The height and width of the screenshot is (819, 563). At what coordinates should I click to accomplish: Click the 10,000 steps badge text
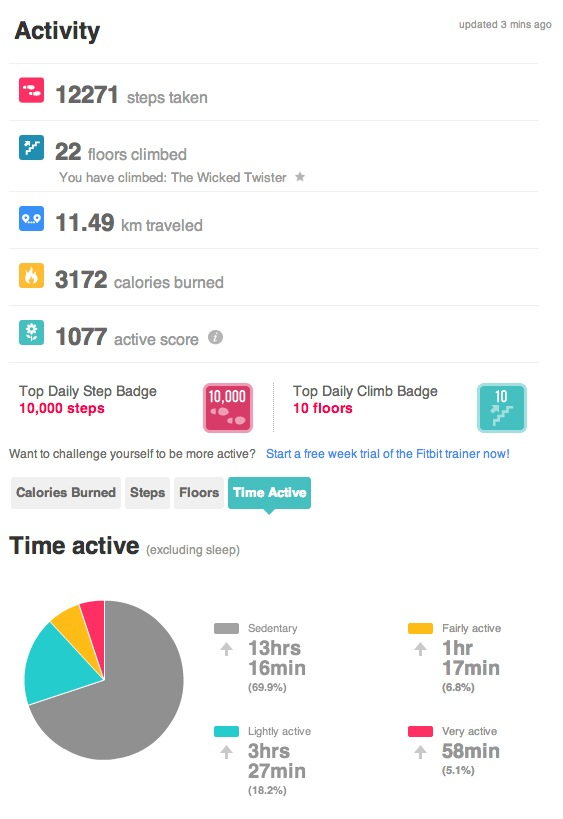(x=62, y=408)
